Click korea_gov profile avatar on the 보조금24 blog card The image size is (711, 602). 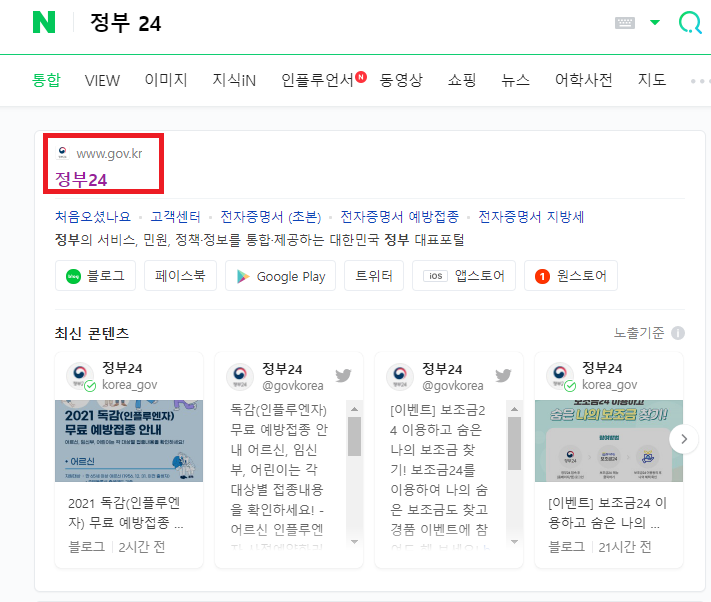click(x=560, y=376)
